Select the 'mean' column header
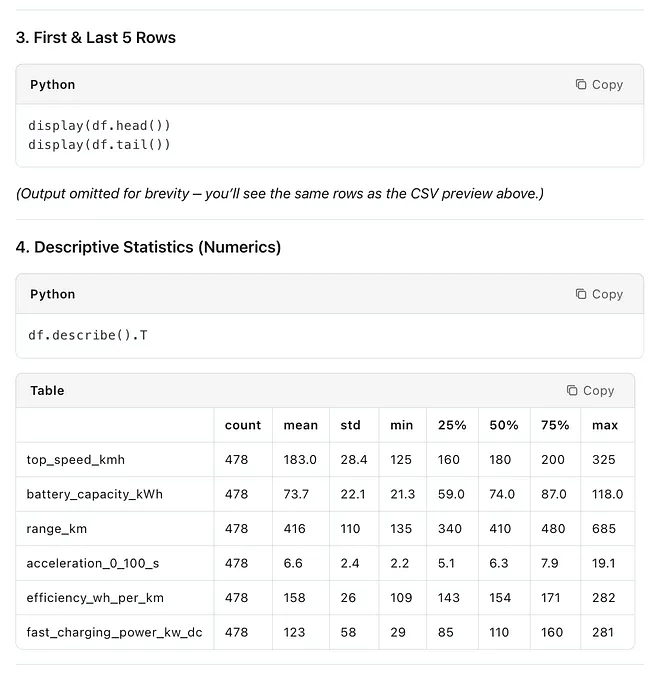 pos(301,425)
